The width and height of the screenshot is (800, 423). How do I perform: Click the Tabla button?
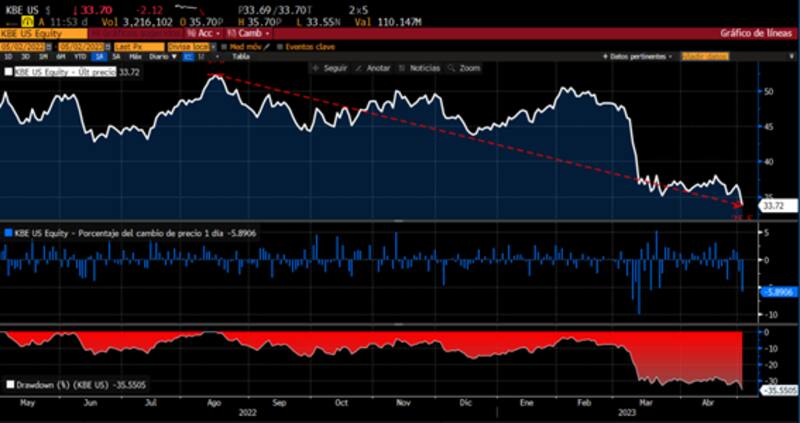coord(241,57)
